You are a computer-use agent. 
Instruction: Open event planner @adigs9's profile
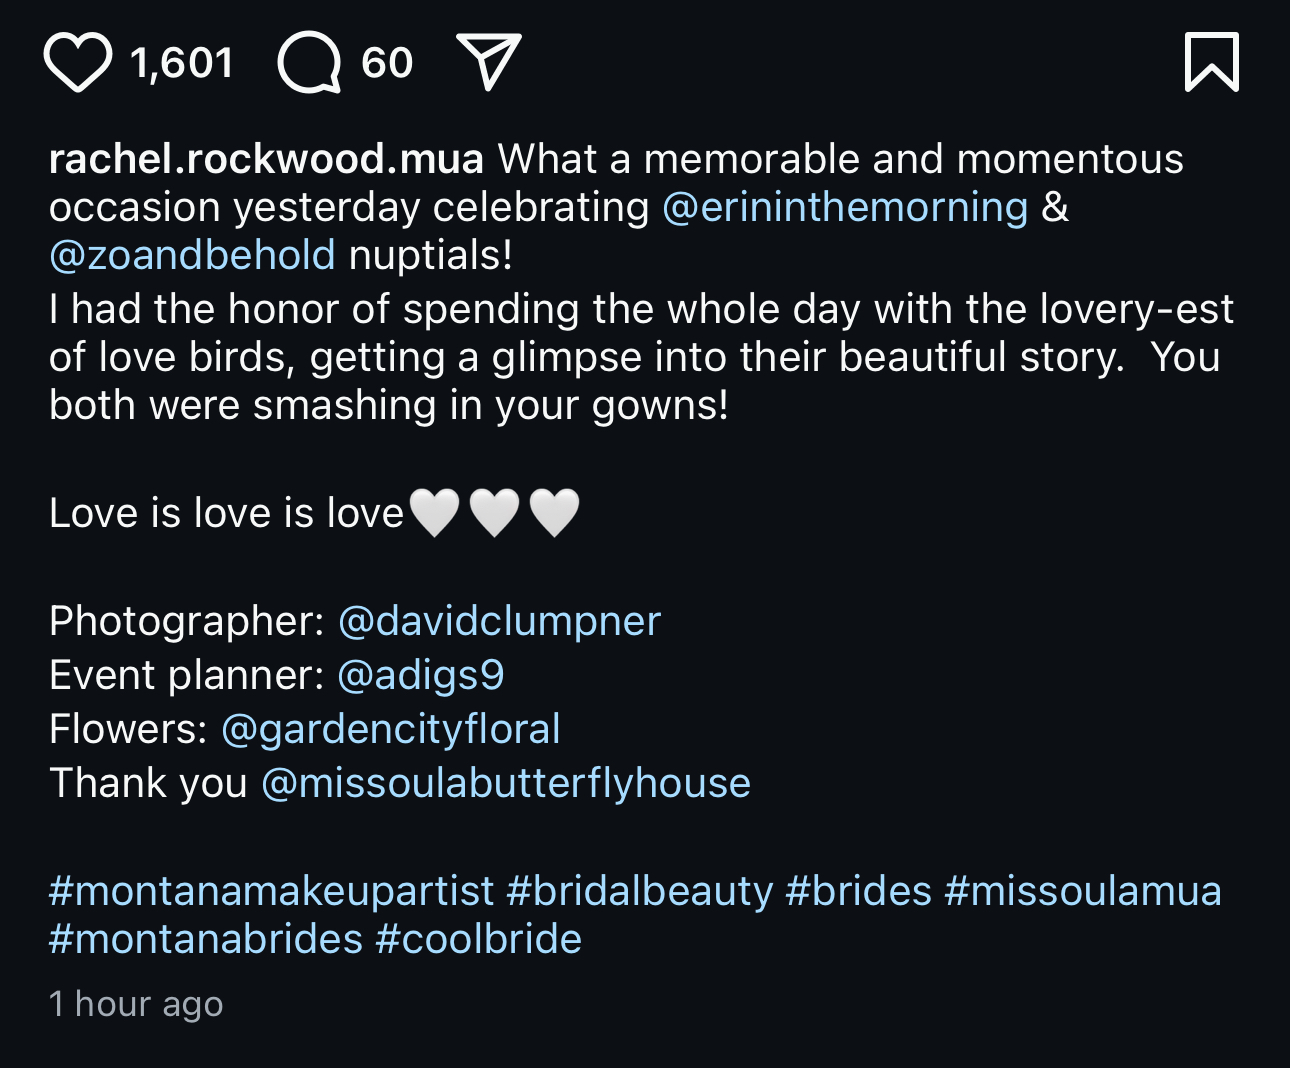point(421,676)
